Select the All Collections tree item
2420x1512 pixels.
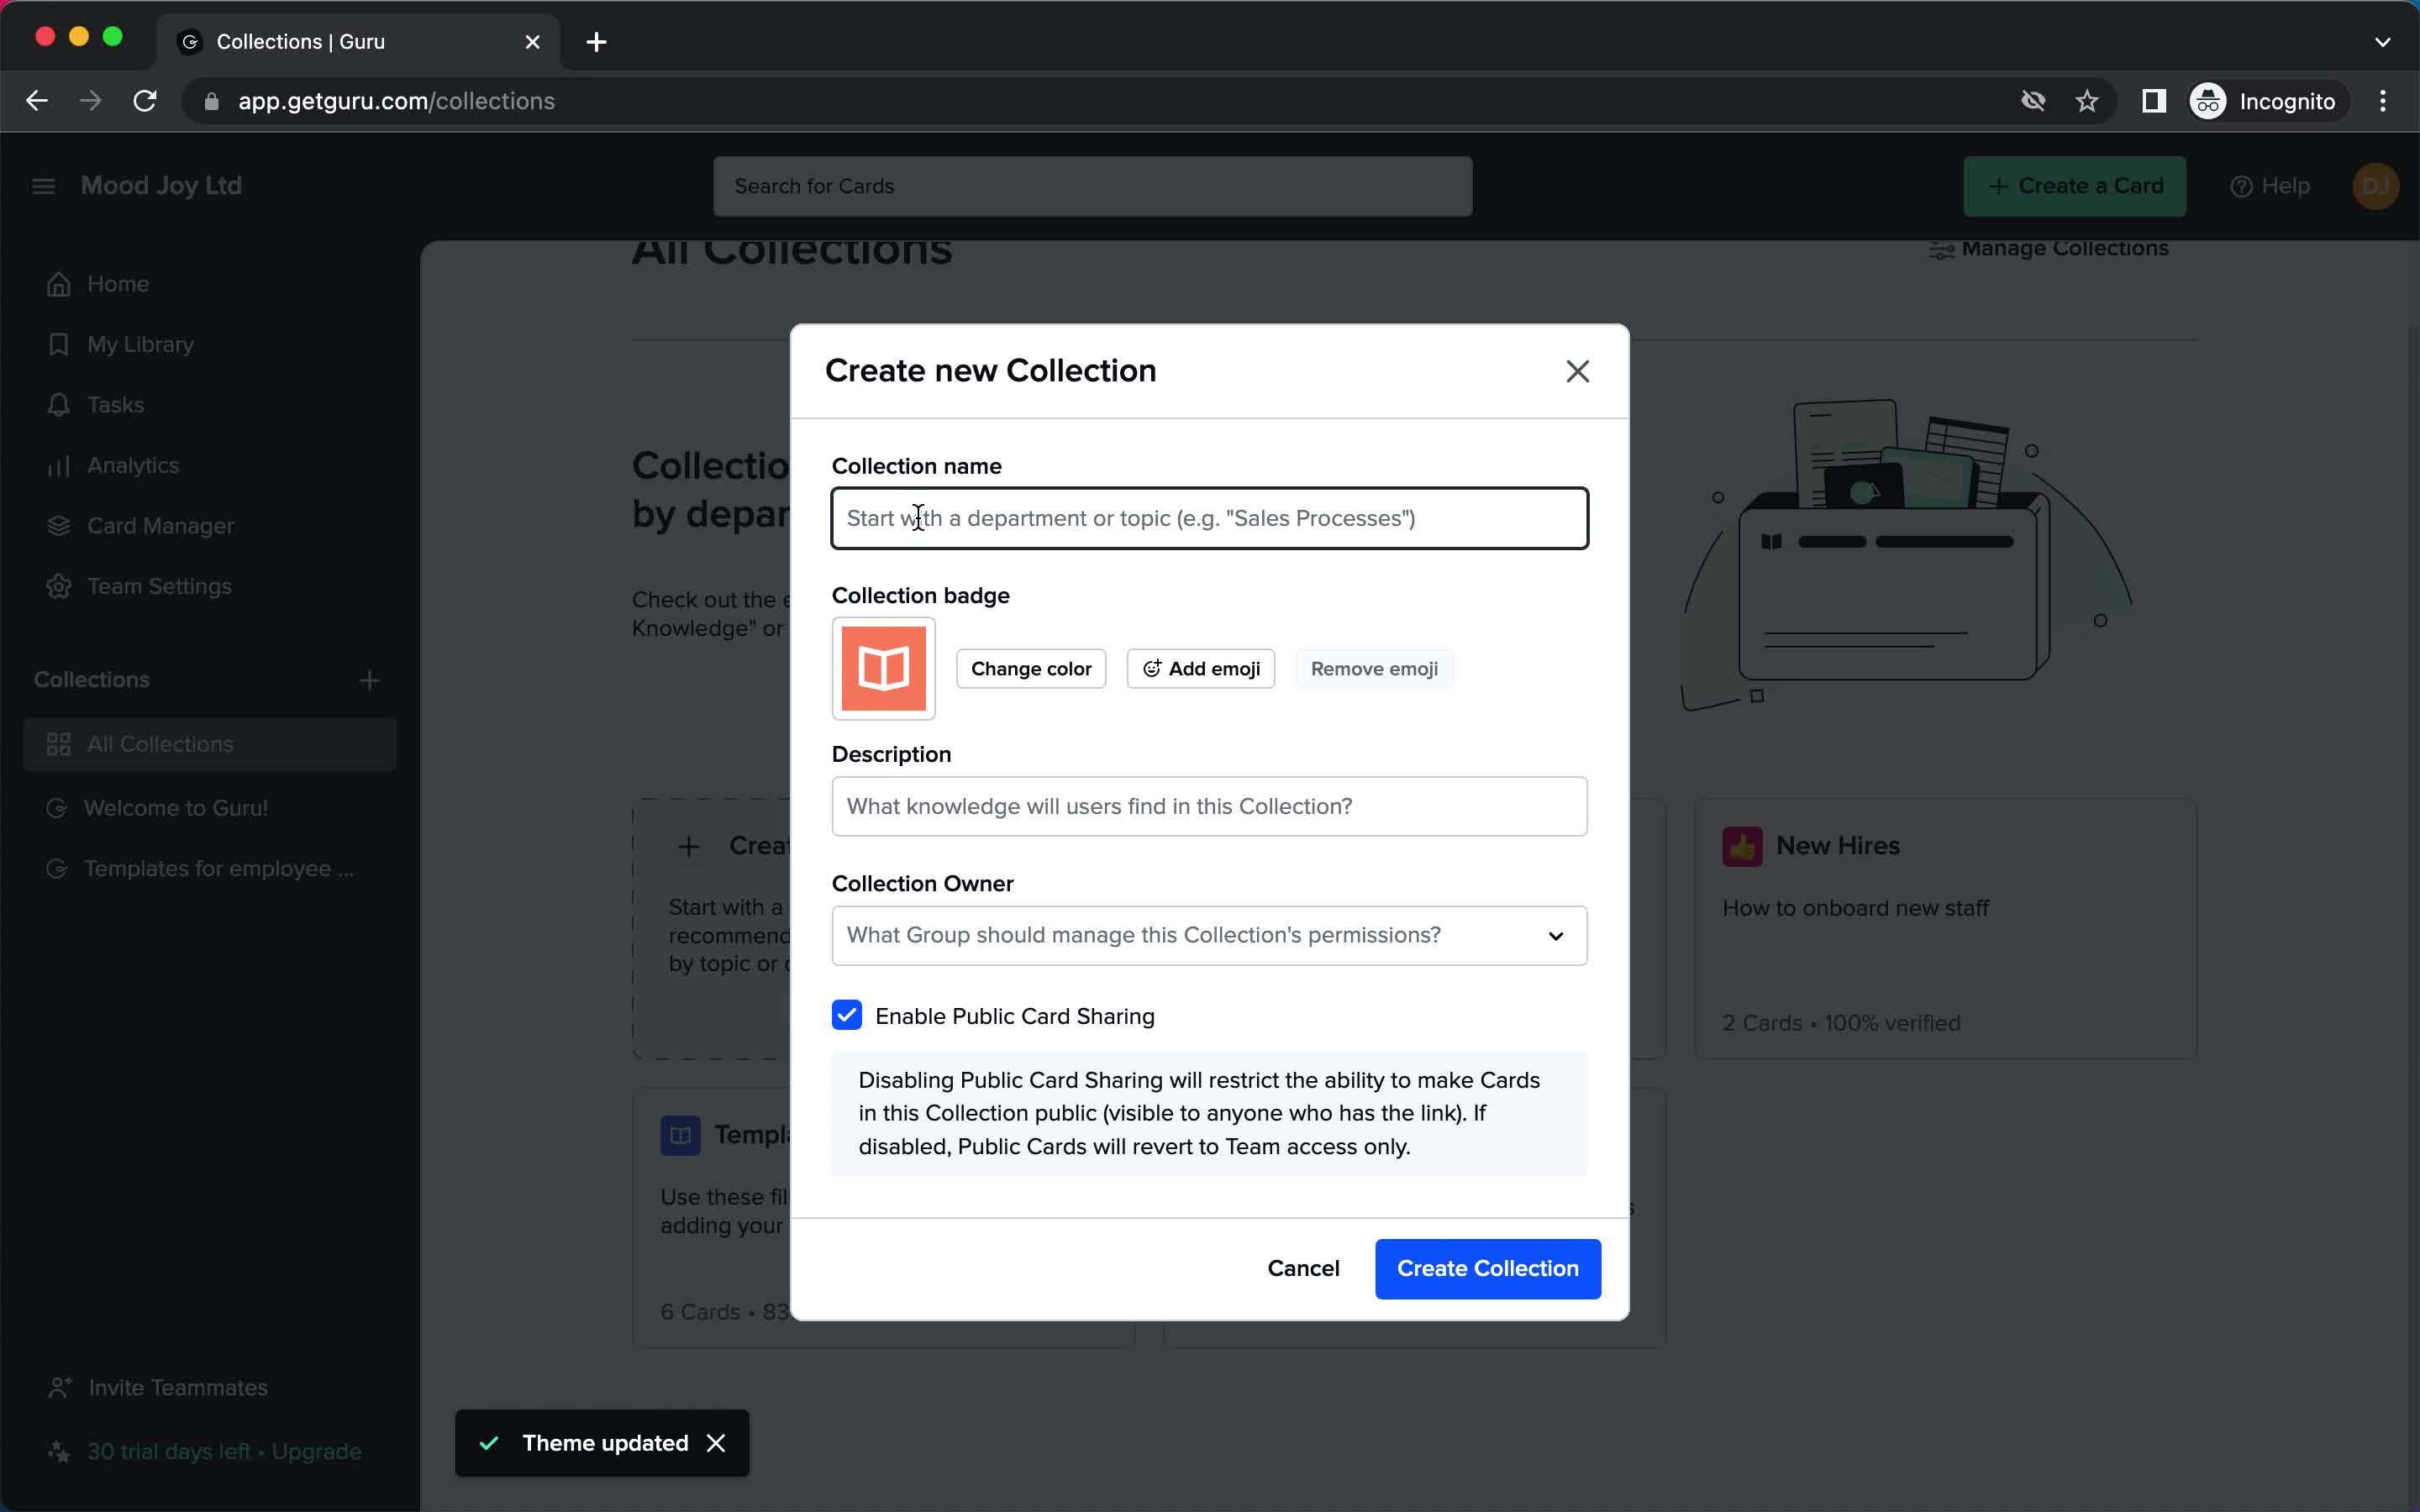(160, 743)
